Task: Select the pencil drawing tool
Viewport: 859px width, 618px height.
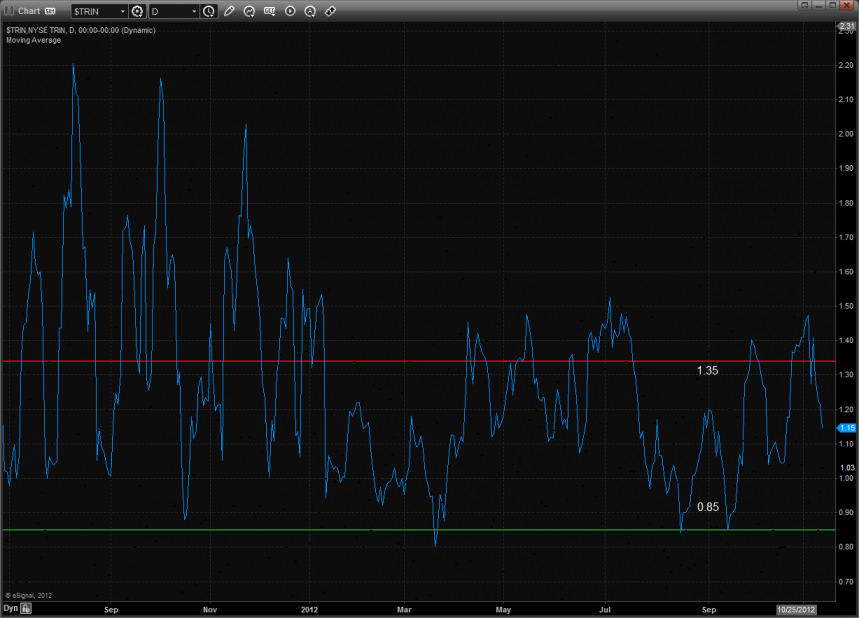Action: point(229,11)
